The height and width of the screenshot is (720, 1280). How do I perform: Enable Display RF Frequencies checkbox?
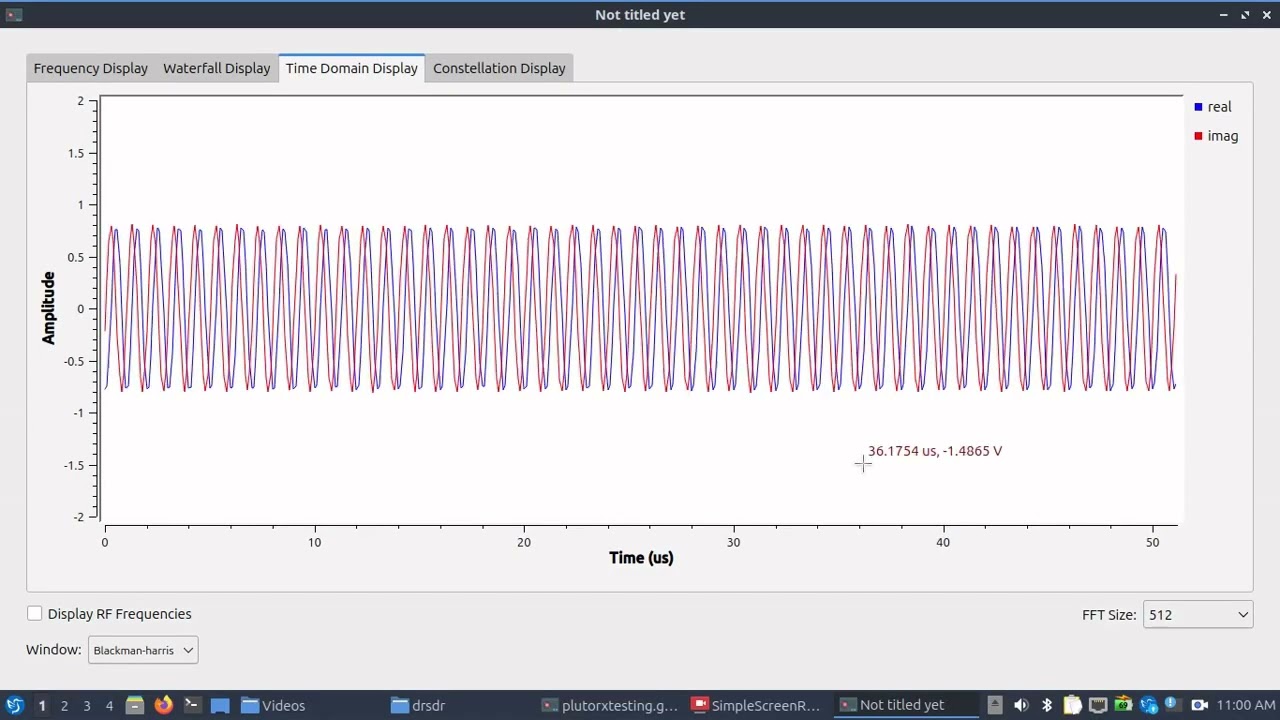click(35, 614)
